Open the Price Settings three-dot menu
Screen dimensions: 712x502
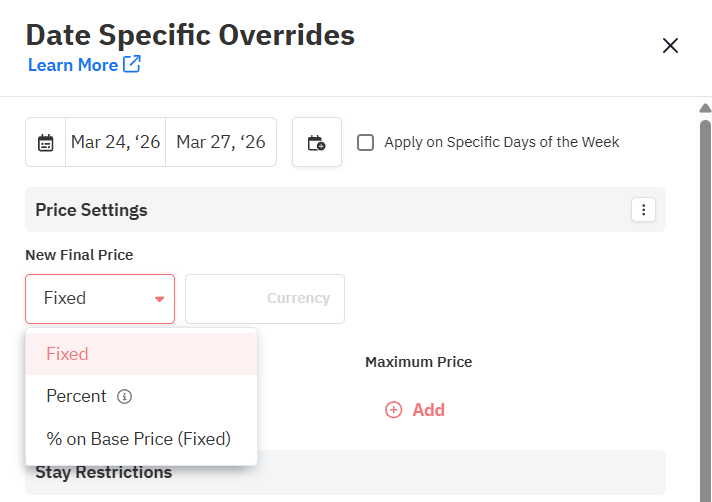pos(644,210)
